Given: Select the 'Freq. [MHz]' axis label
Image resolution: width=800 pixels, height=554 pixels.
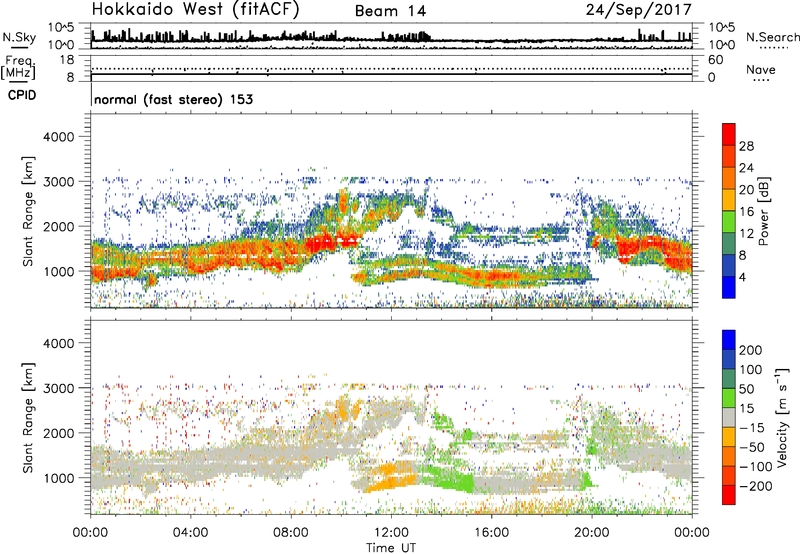Looking at the screenshot, I should 18,68.
